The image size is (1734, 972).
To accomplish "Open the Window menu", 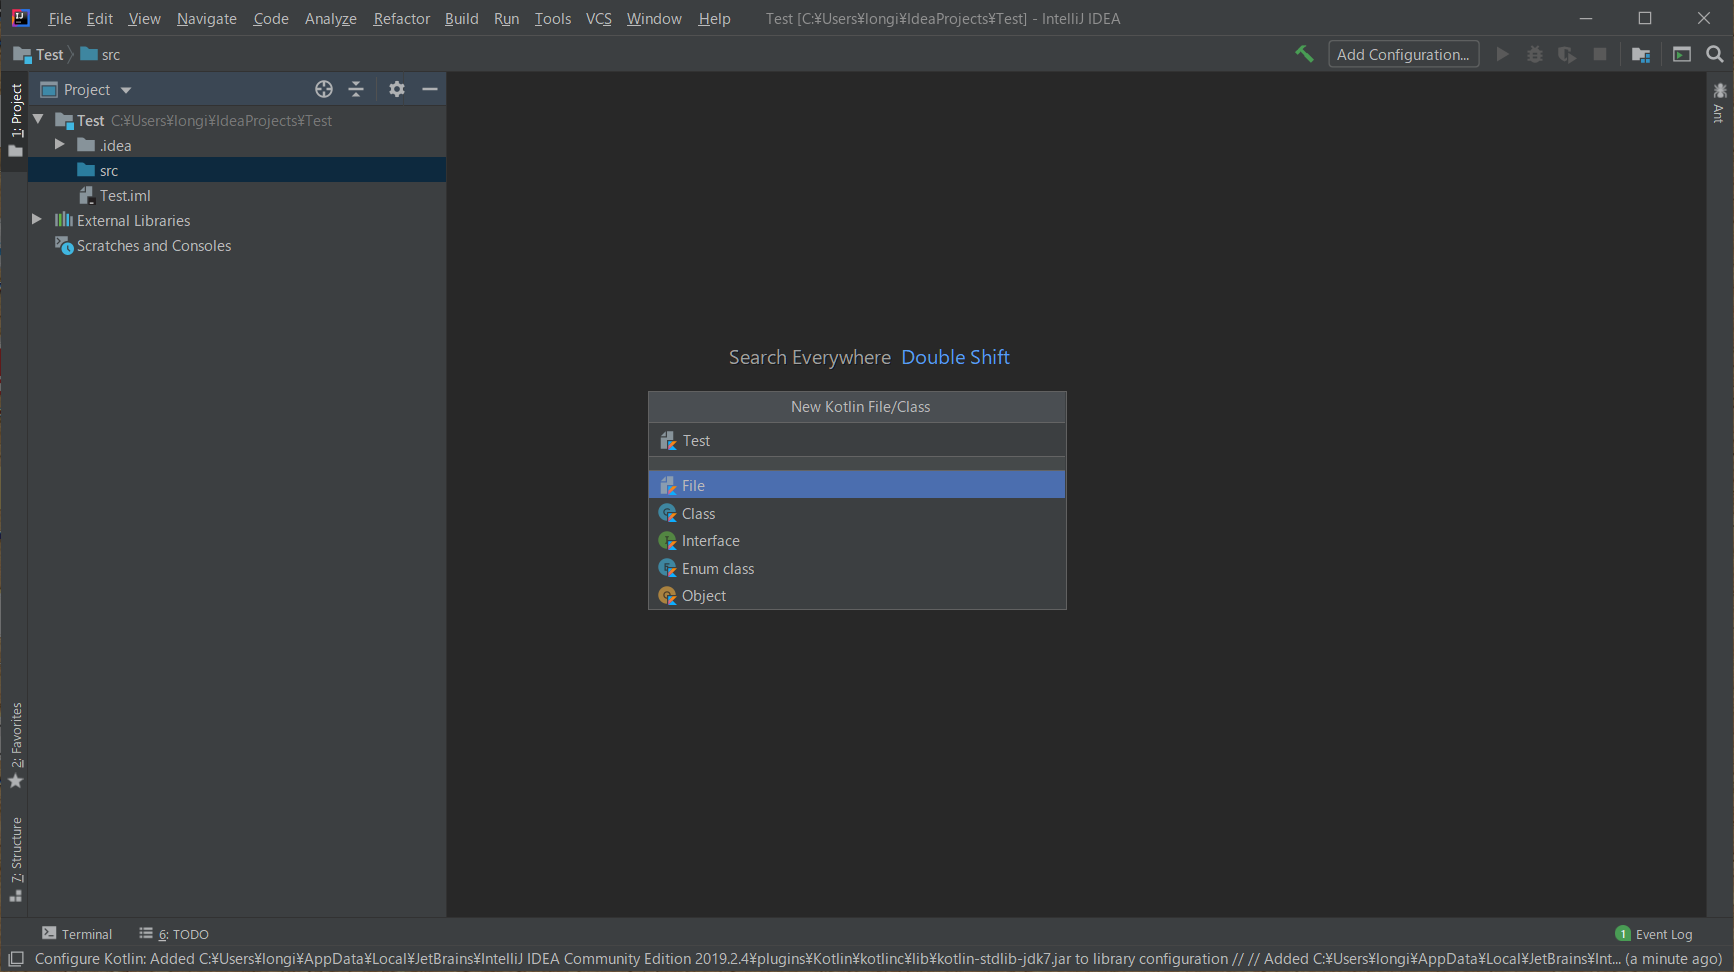I will pos(654,18).
